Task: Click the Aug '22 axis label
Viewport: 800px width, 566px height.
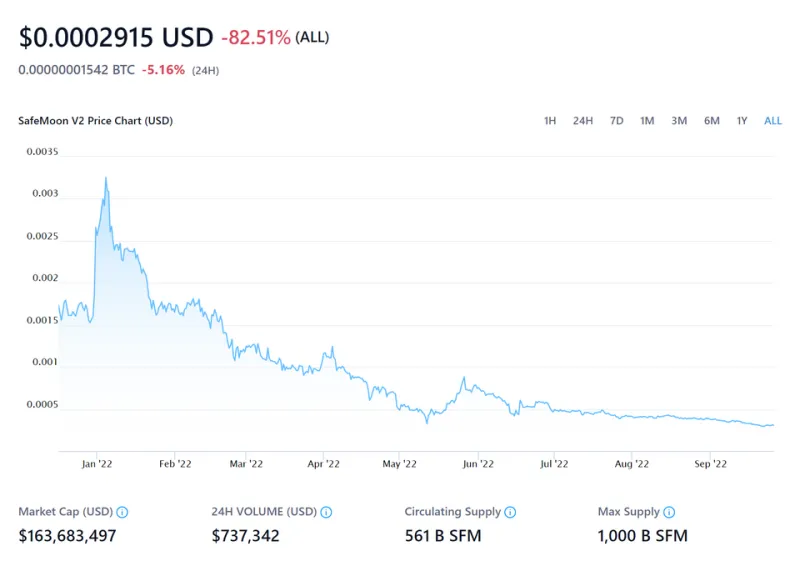Action: coord(632,464)
